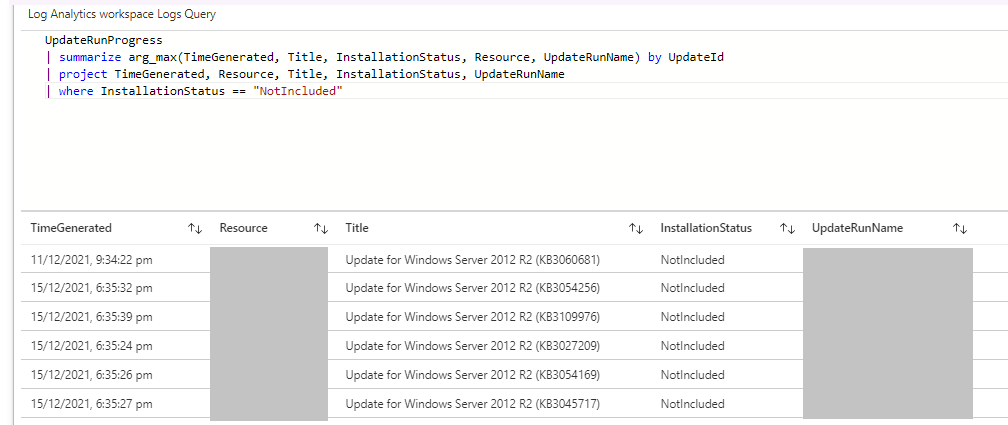Select the 11/12/2021, 9:34:22 pm timestamp cell

(91, 260)
